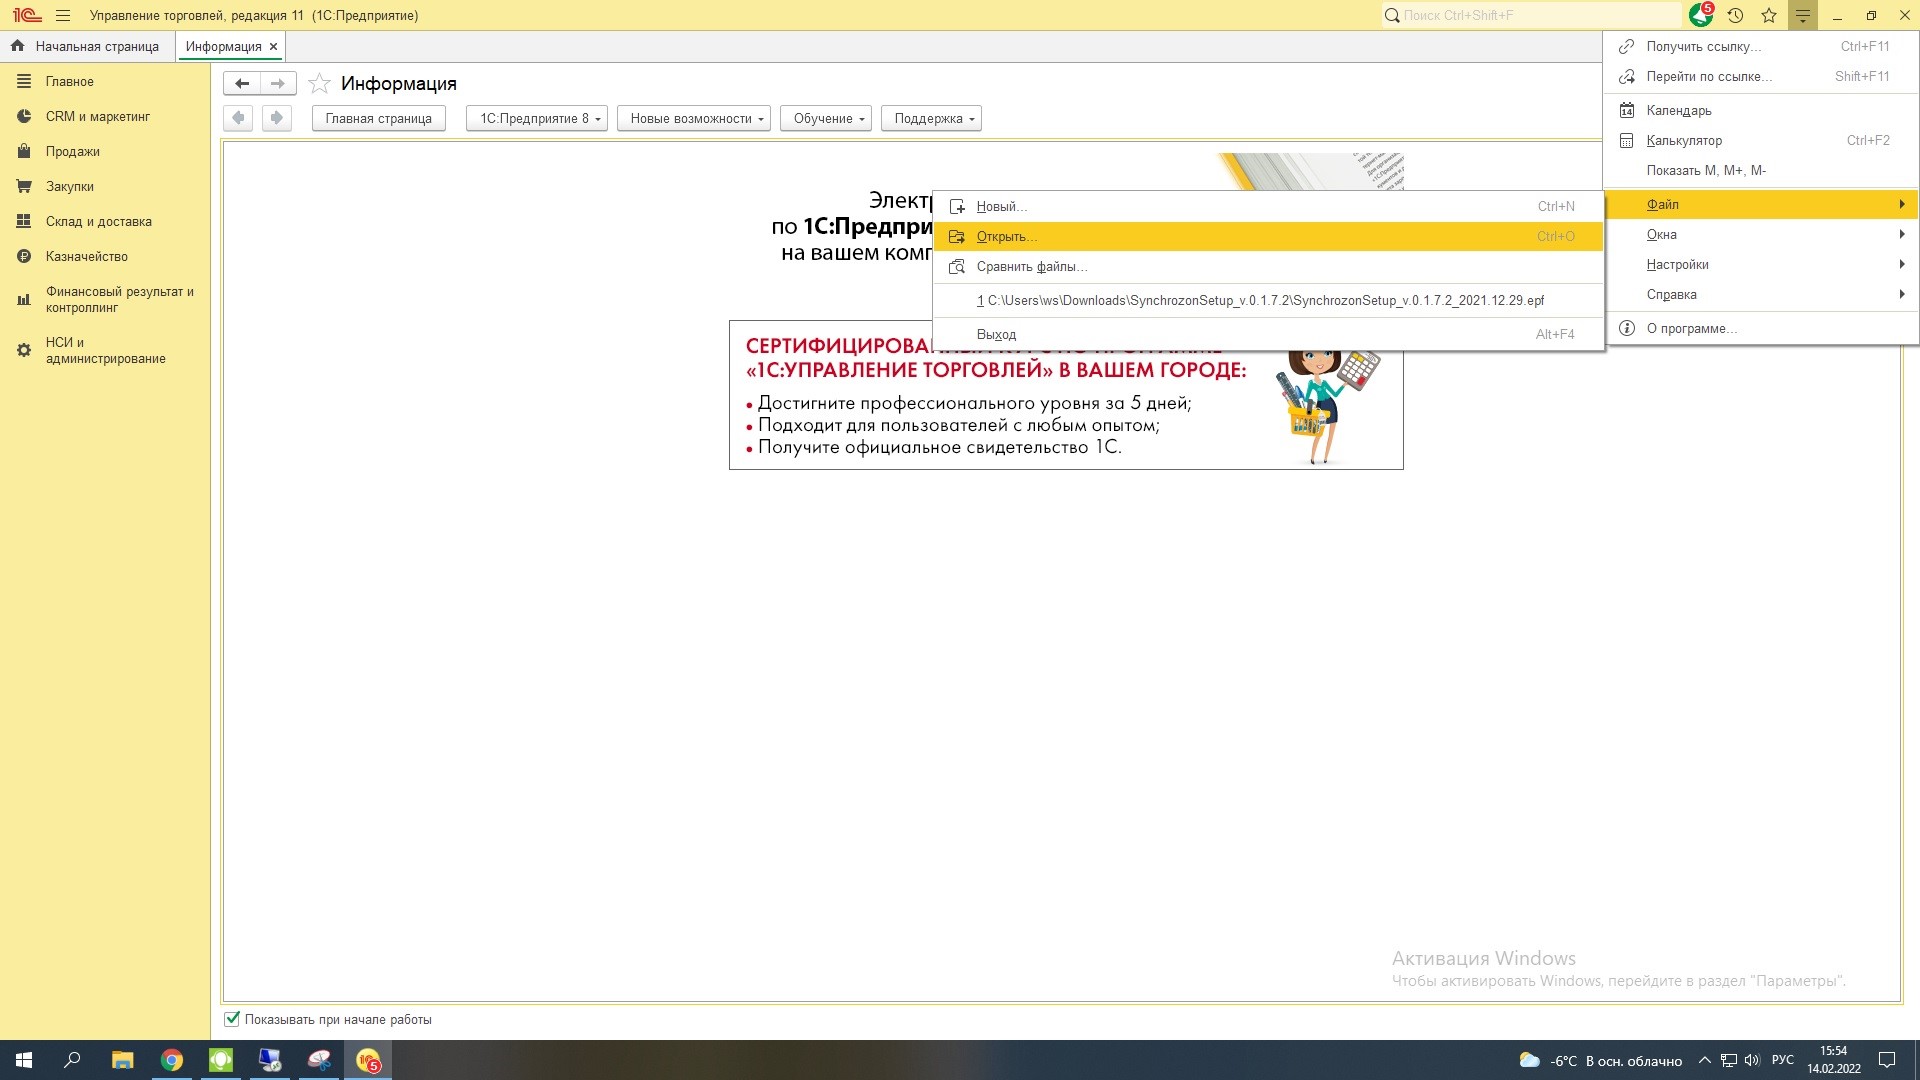Choose Сравнить файлы… menu item
This screenshot has width=1920, height=1080.
pyautogui.click(x=1031, y=267)
